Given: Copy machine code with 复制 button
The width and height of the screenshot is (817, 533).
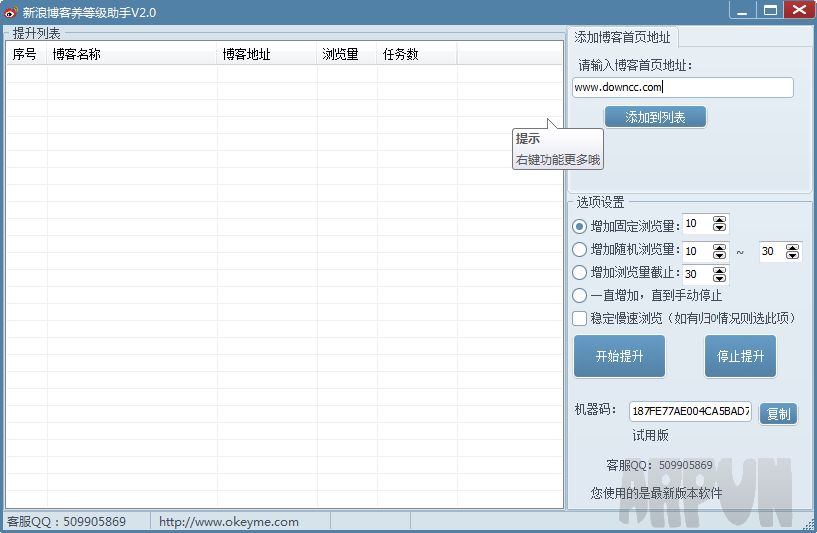Looking at the screenshot, I should [778, 413].
